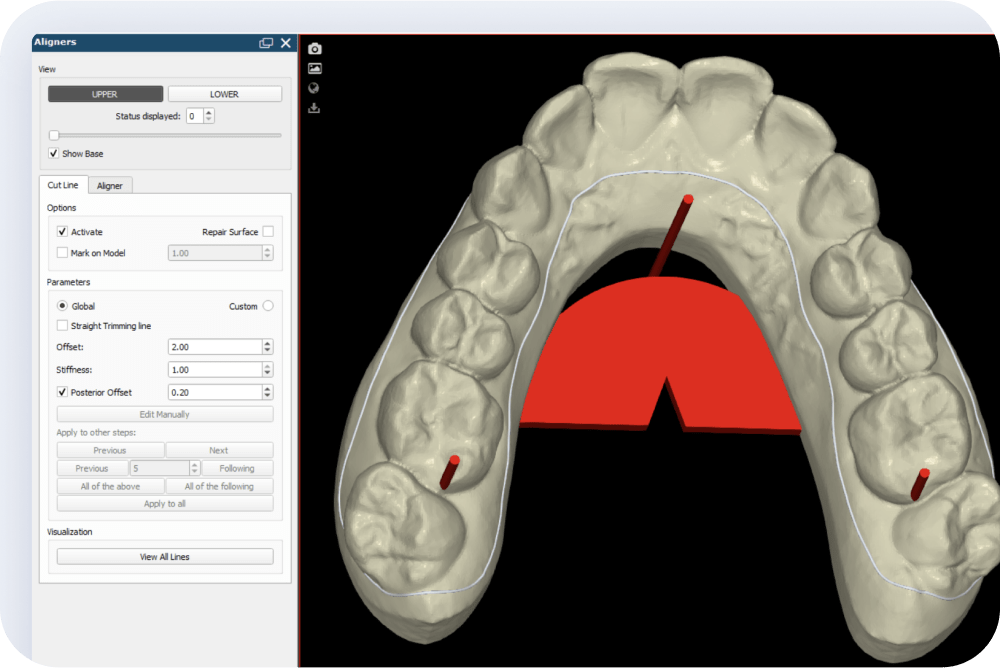
Task: Increase the Status displayed value
Action: tap(209, 112)
